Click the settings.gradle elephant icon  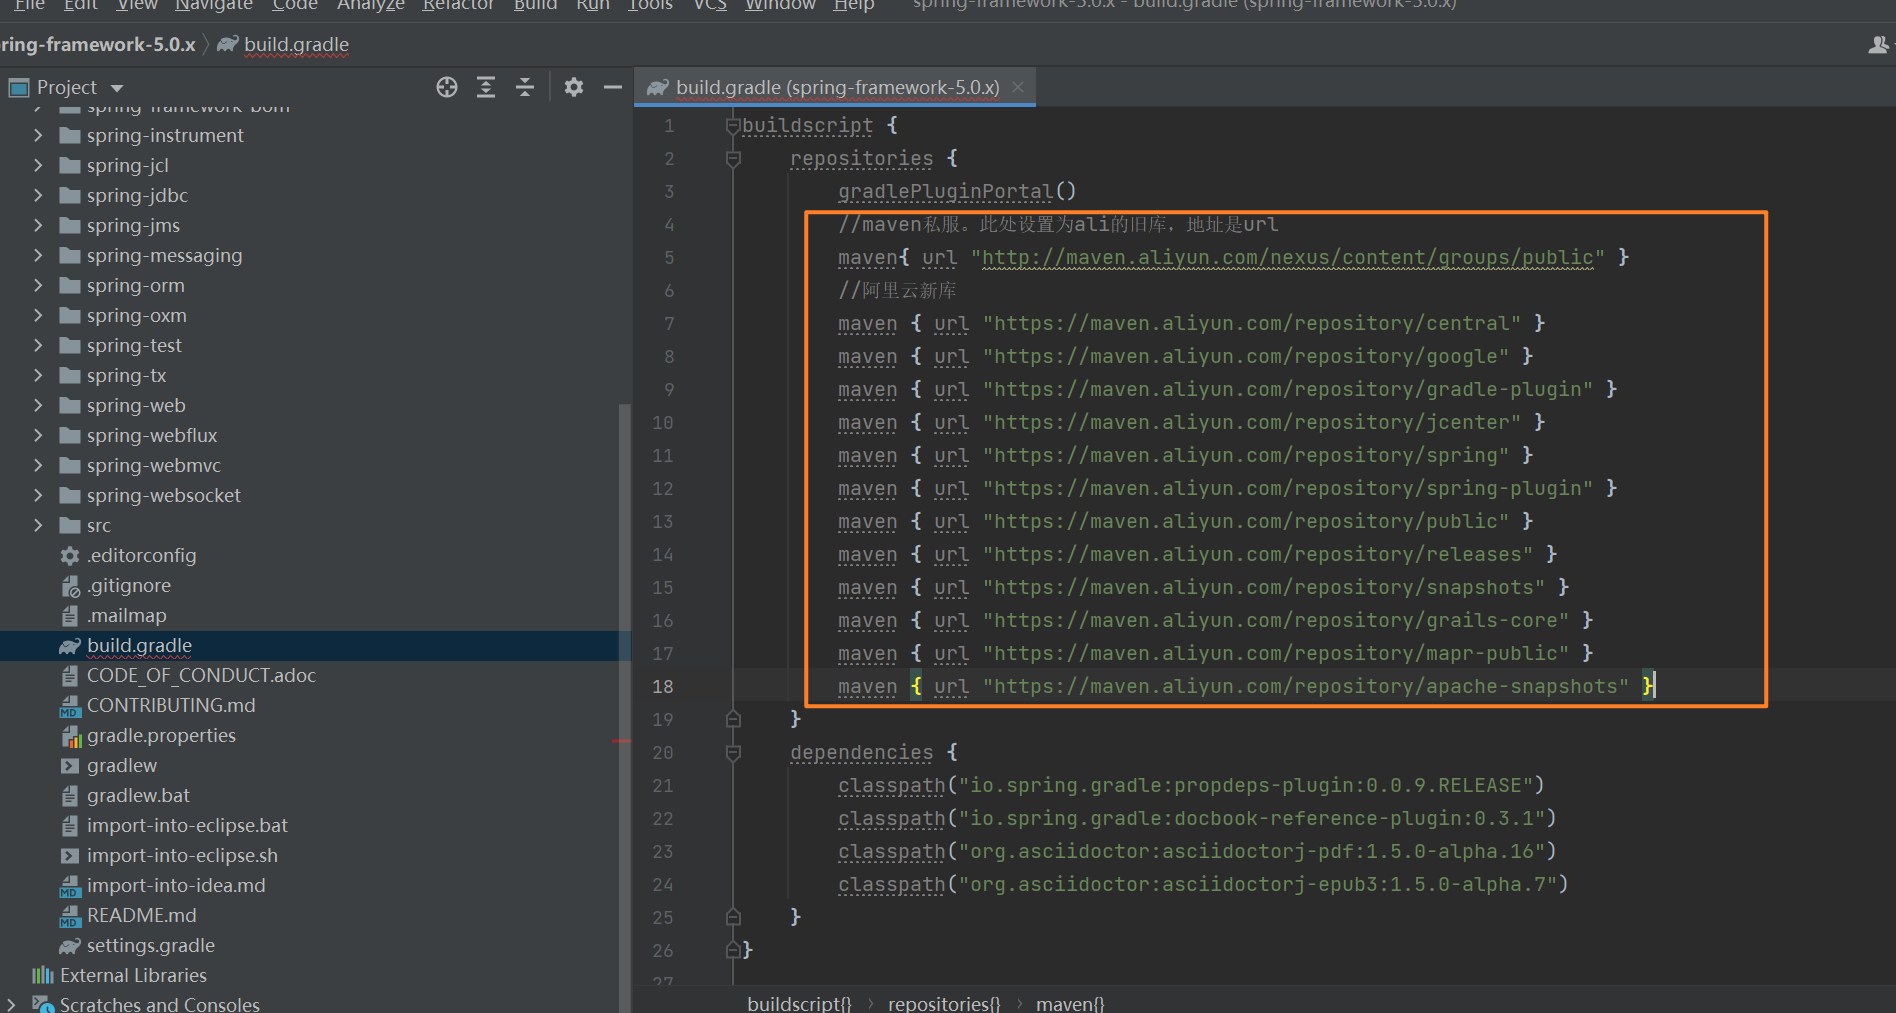click(x=70, y=945)
